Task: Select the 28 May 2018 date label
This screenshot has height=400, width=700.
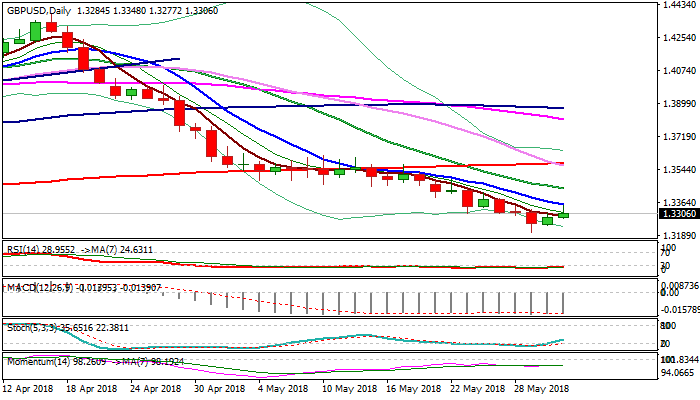Action: coord(539,388)
